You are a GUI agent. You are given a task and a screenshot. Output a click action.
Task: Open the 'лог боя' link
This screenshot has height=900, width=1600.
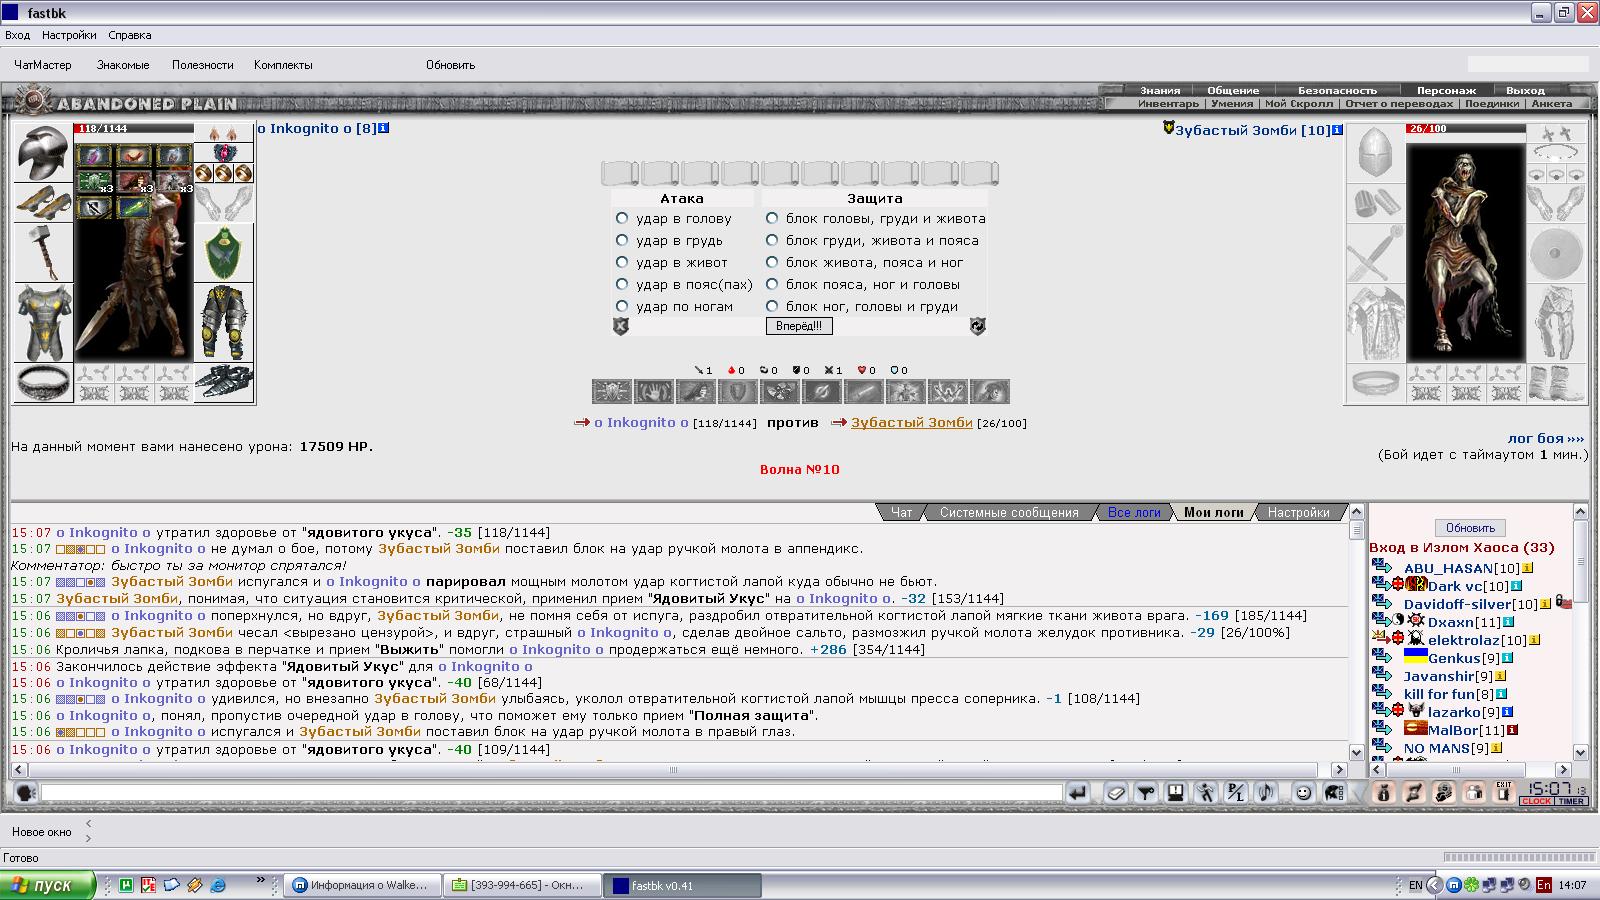1545,438
